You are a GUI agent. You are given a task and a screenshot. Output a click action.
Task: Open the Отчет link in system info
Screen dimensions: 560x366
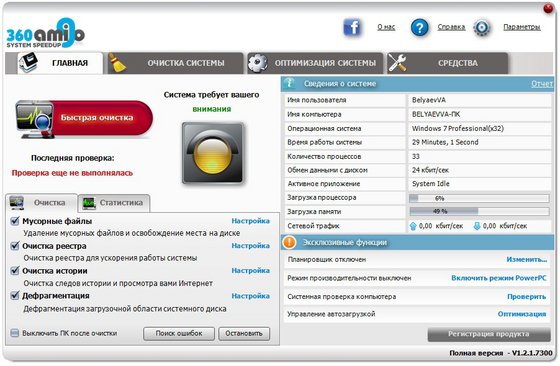(x=542, y=84)
